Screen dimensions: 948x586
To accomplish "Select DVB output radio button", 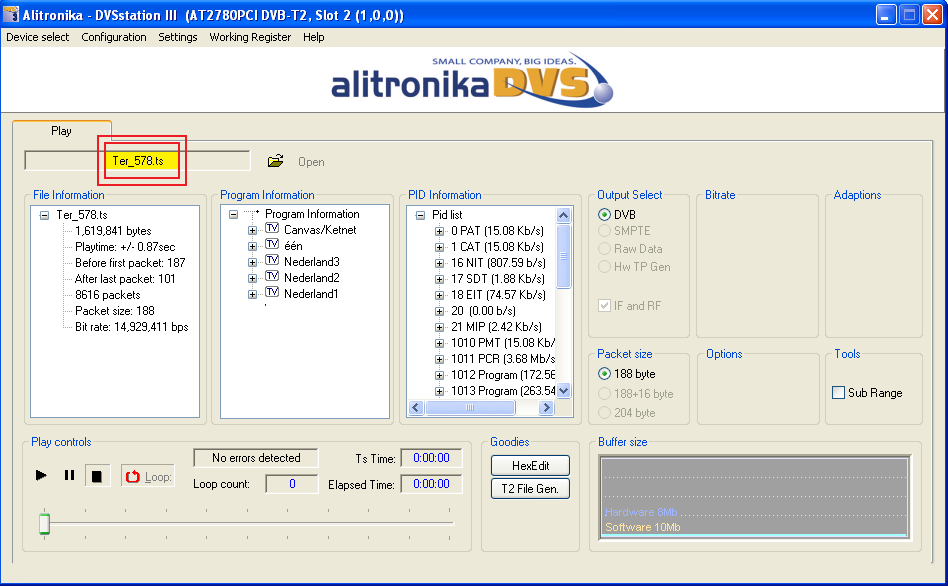I will coord(604,215).
